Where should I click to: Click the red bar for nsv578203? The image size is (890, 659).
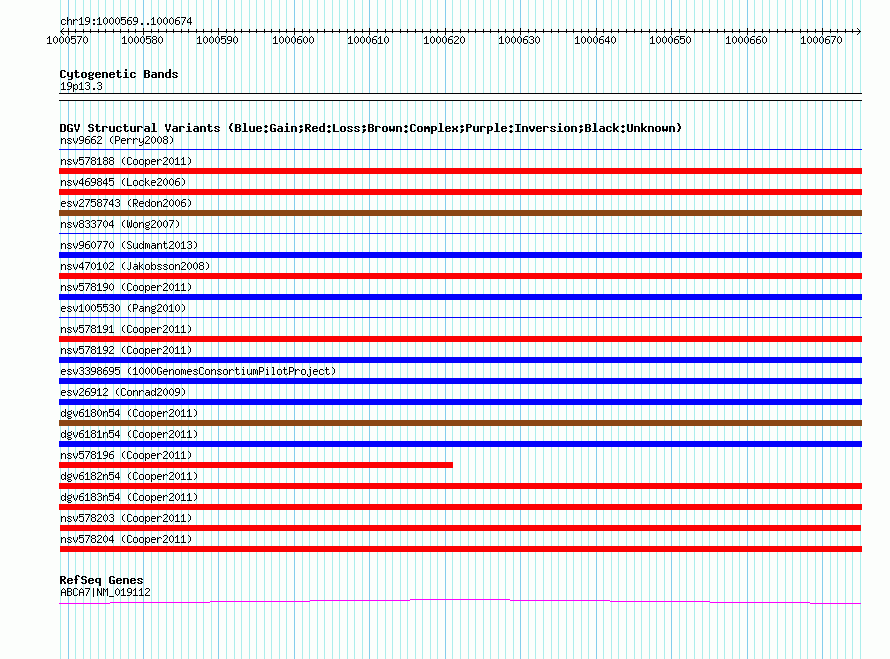[x=460, y=528]
